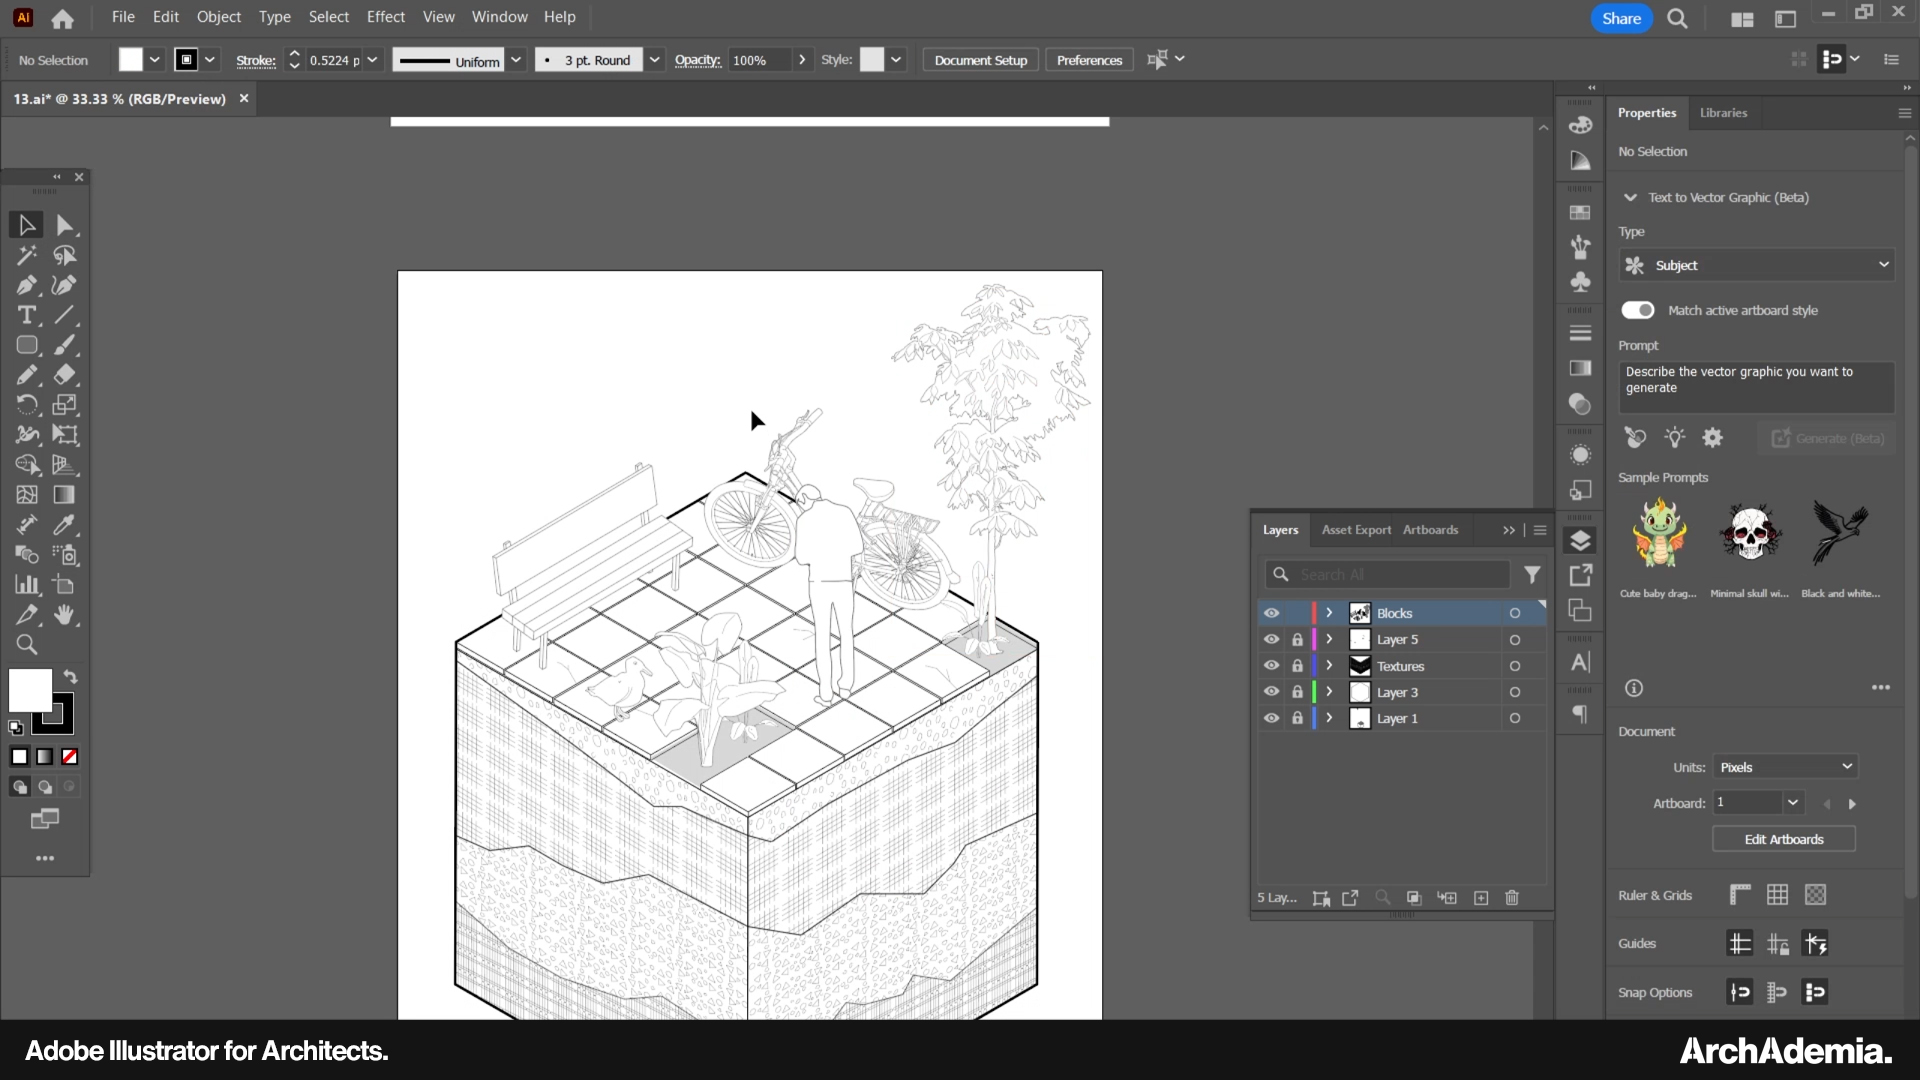Viewport: 1920px width, 1080px height.
Task: Click the white Fill color swatch
Action: [30, 690]
